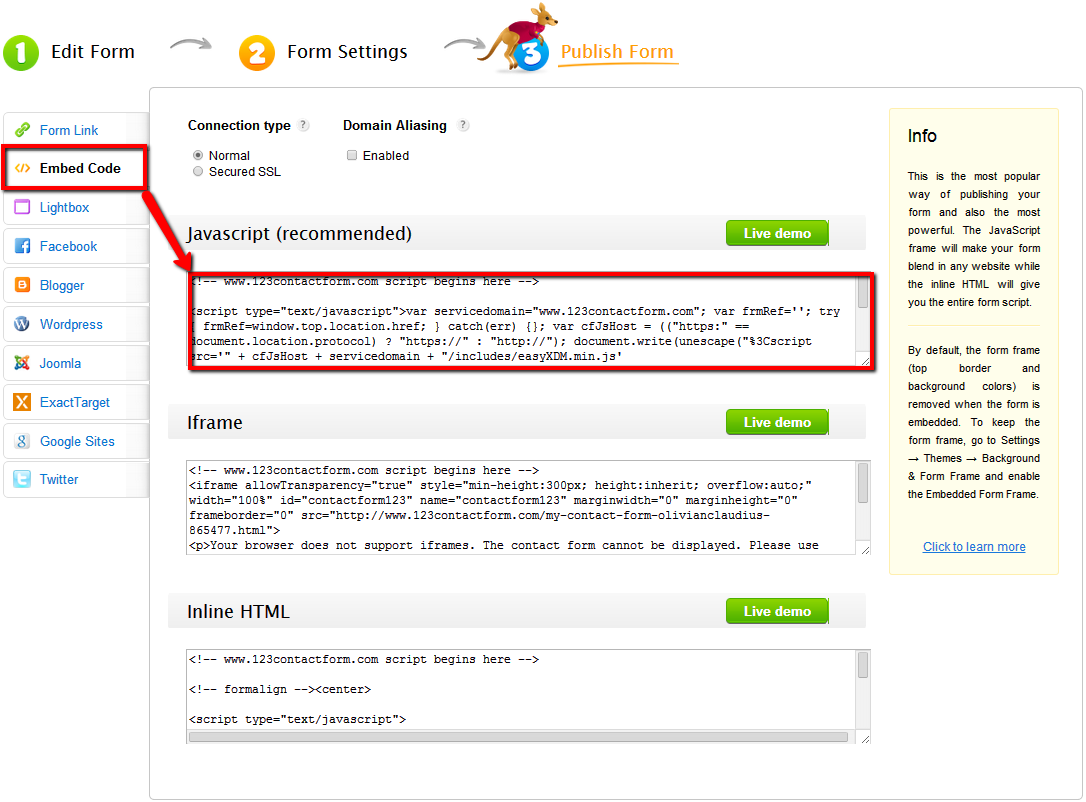Click the Lightbox window icon
The height and width of the screenshot is (802, 1086).
(x=22, y=207)
